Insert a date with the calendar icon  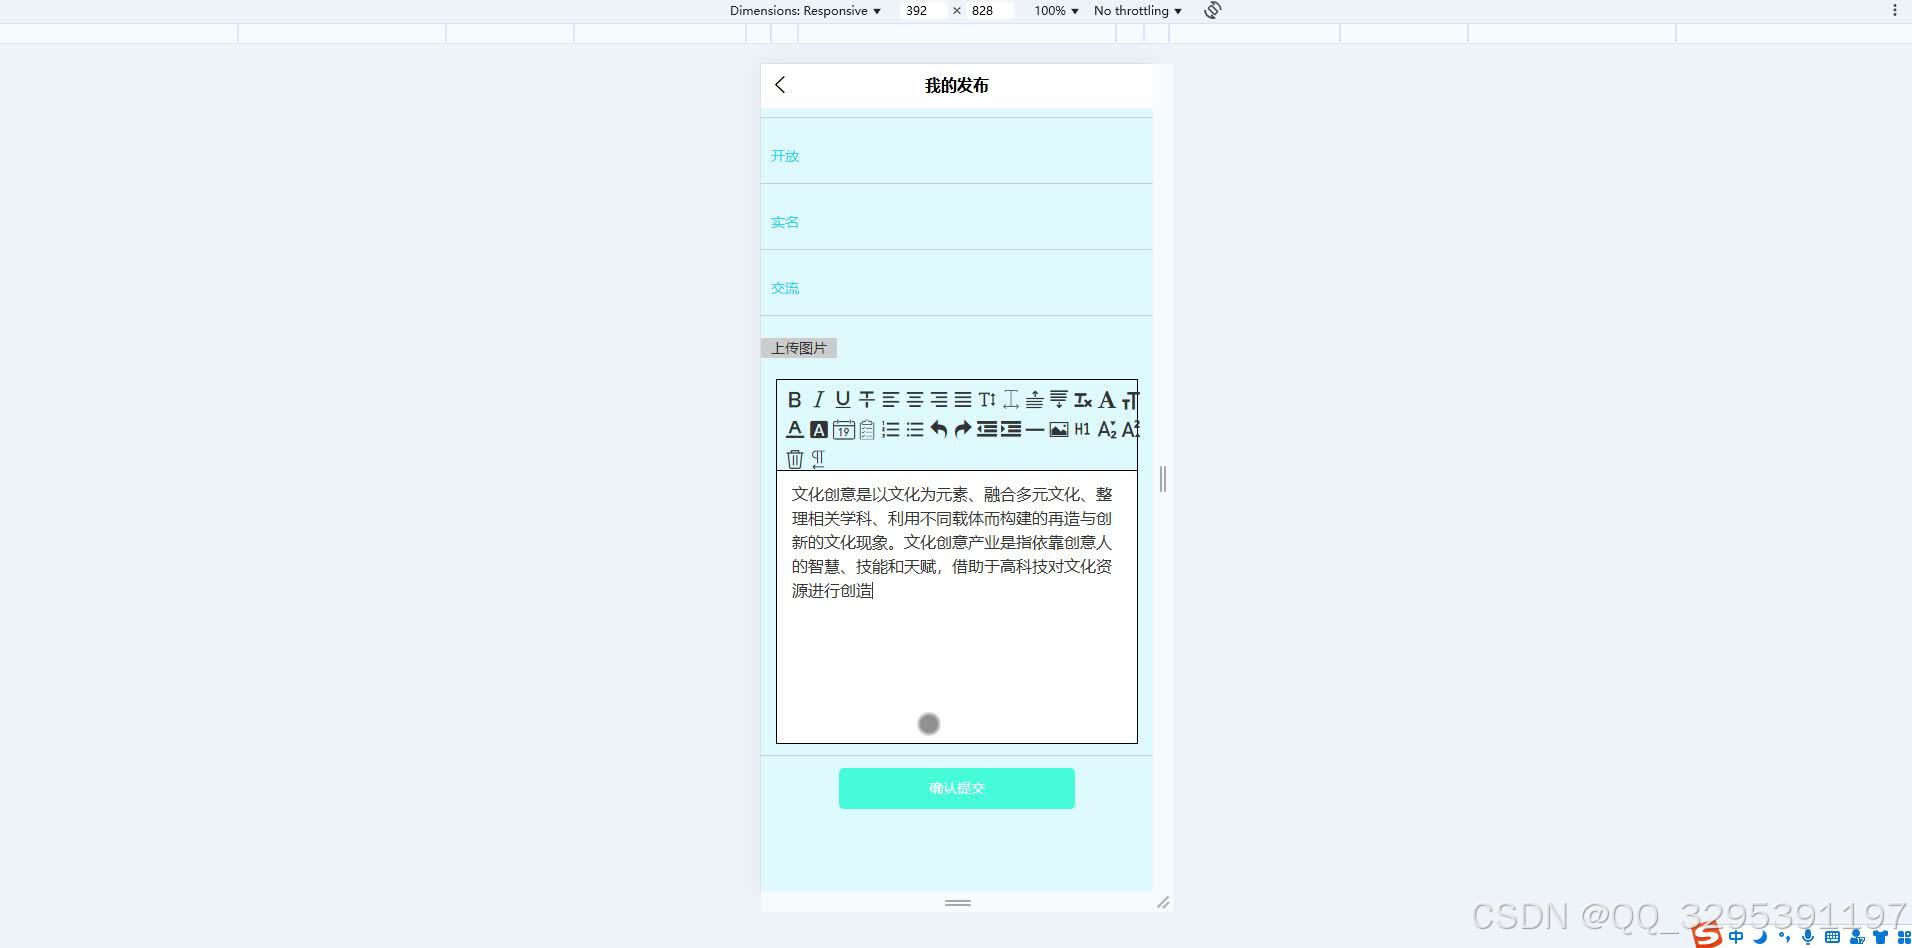point(843,429)
